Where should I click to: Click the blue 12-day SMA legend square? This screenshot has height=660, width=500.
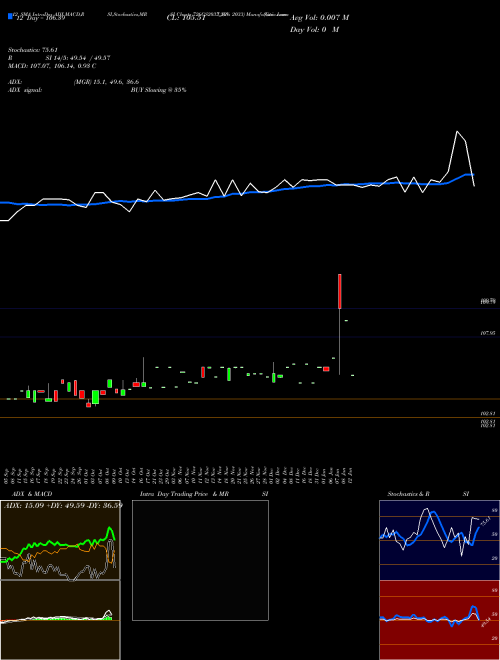(x=10, y=17)
